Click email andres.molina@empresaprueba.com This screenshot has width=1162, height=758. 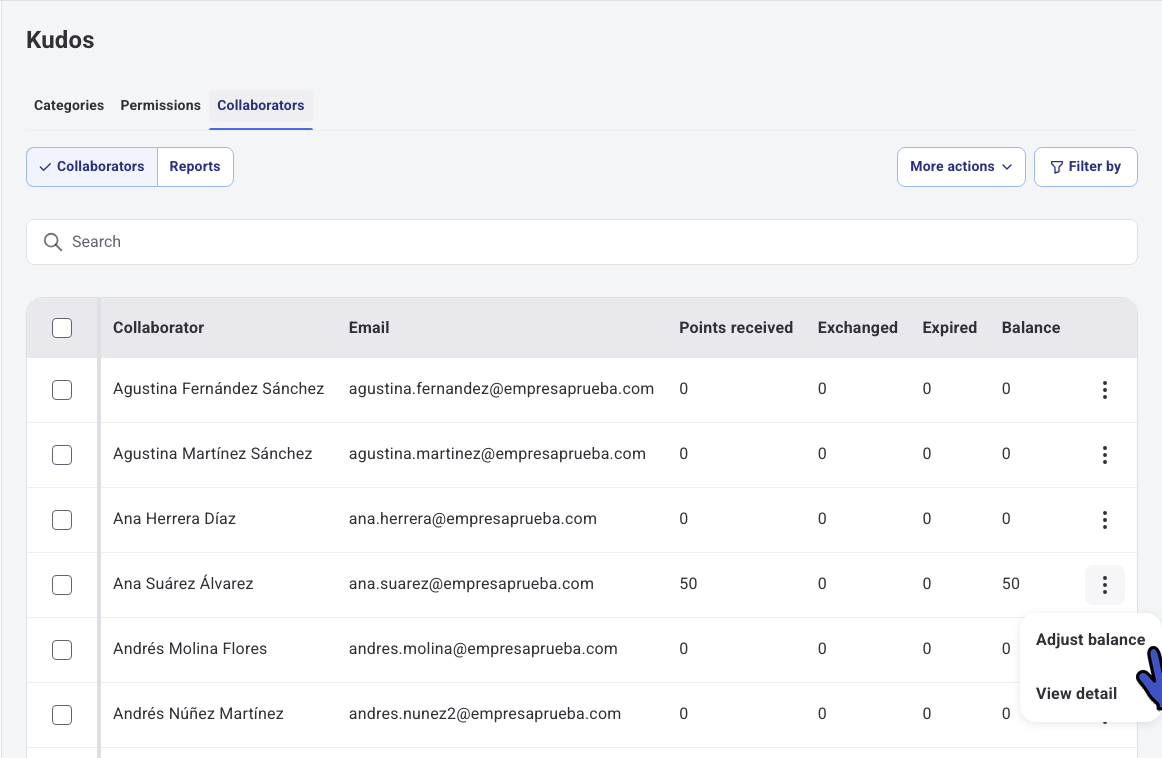pos(483,648)
